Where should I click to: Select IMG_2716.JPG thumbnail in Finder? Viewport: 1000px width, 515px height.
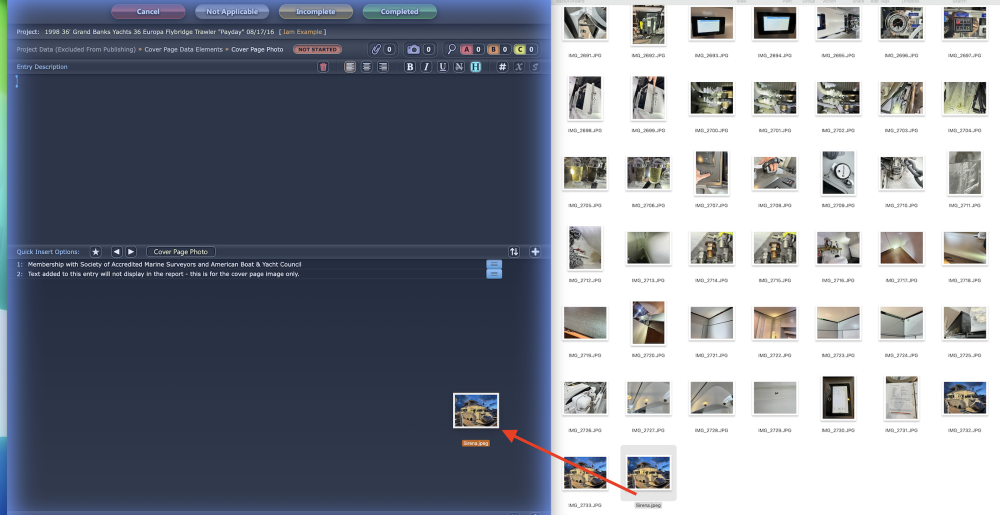click(838, 248)
